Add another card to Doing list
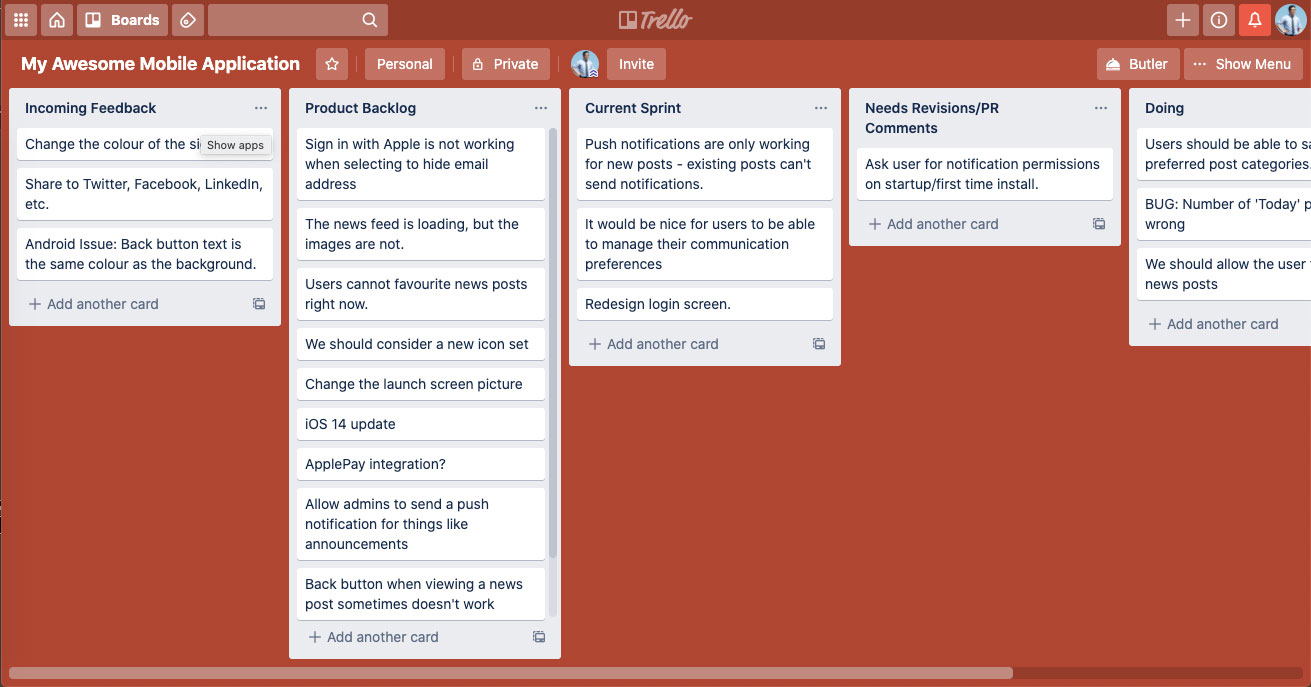Viewport: 1311px width, 687px height. tap(1213, 324)
